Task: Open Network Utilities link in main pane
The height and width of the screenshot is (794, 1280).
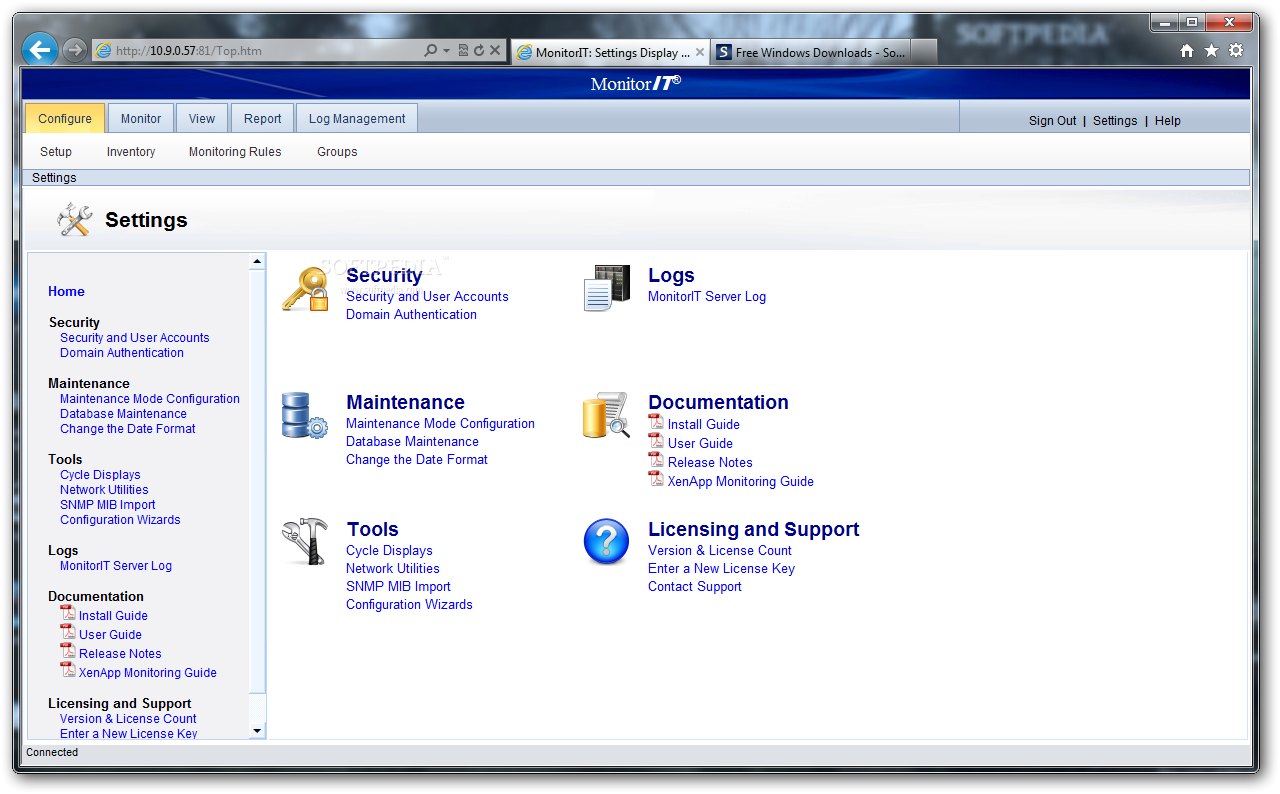Action: pos(393,568)
